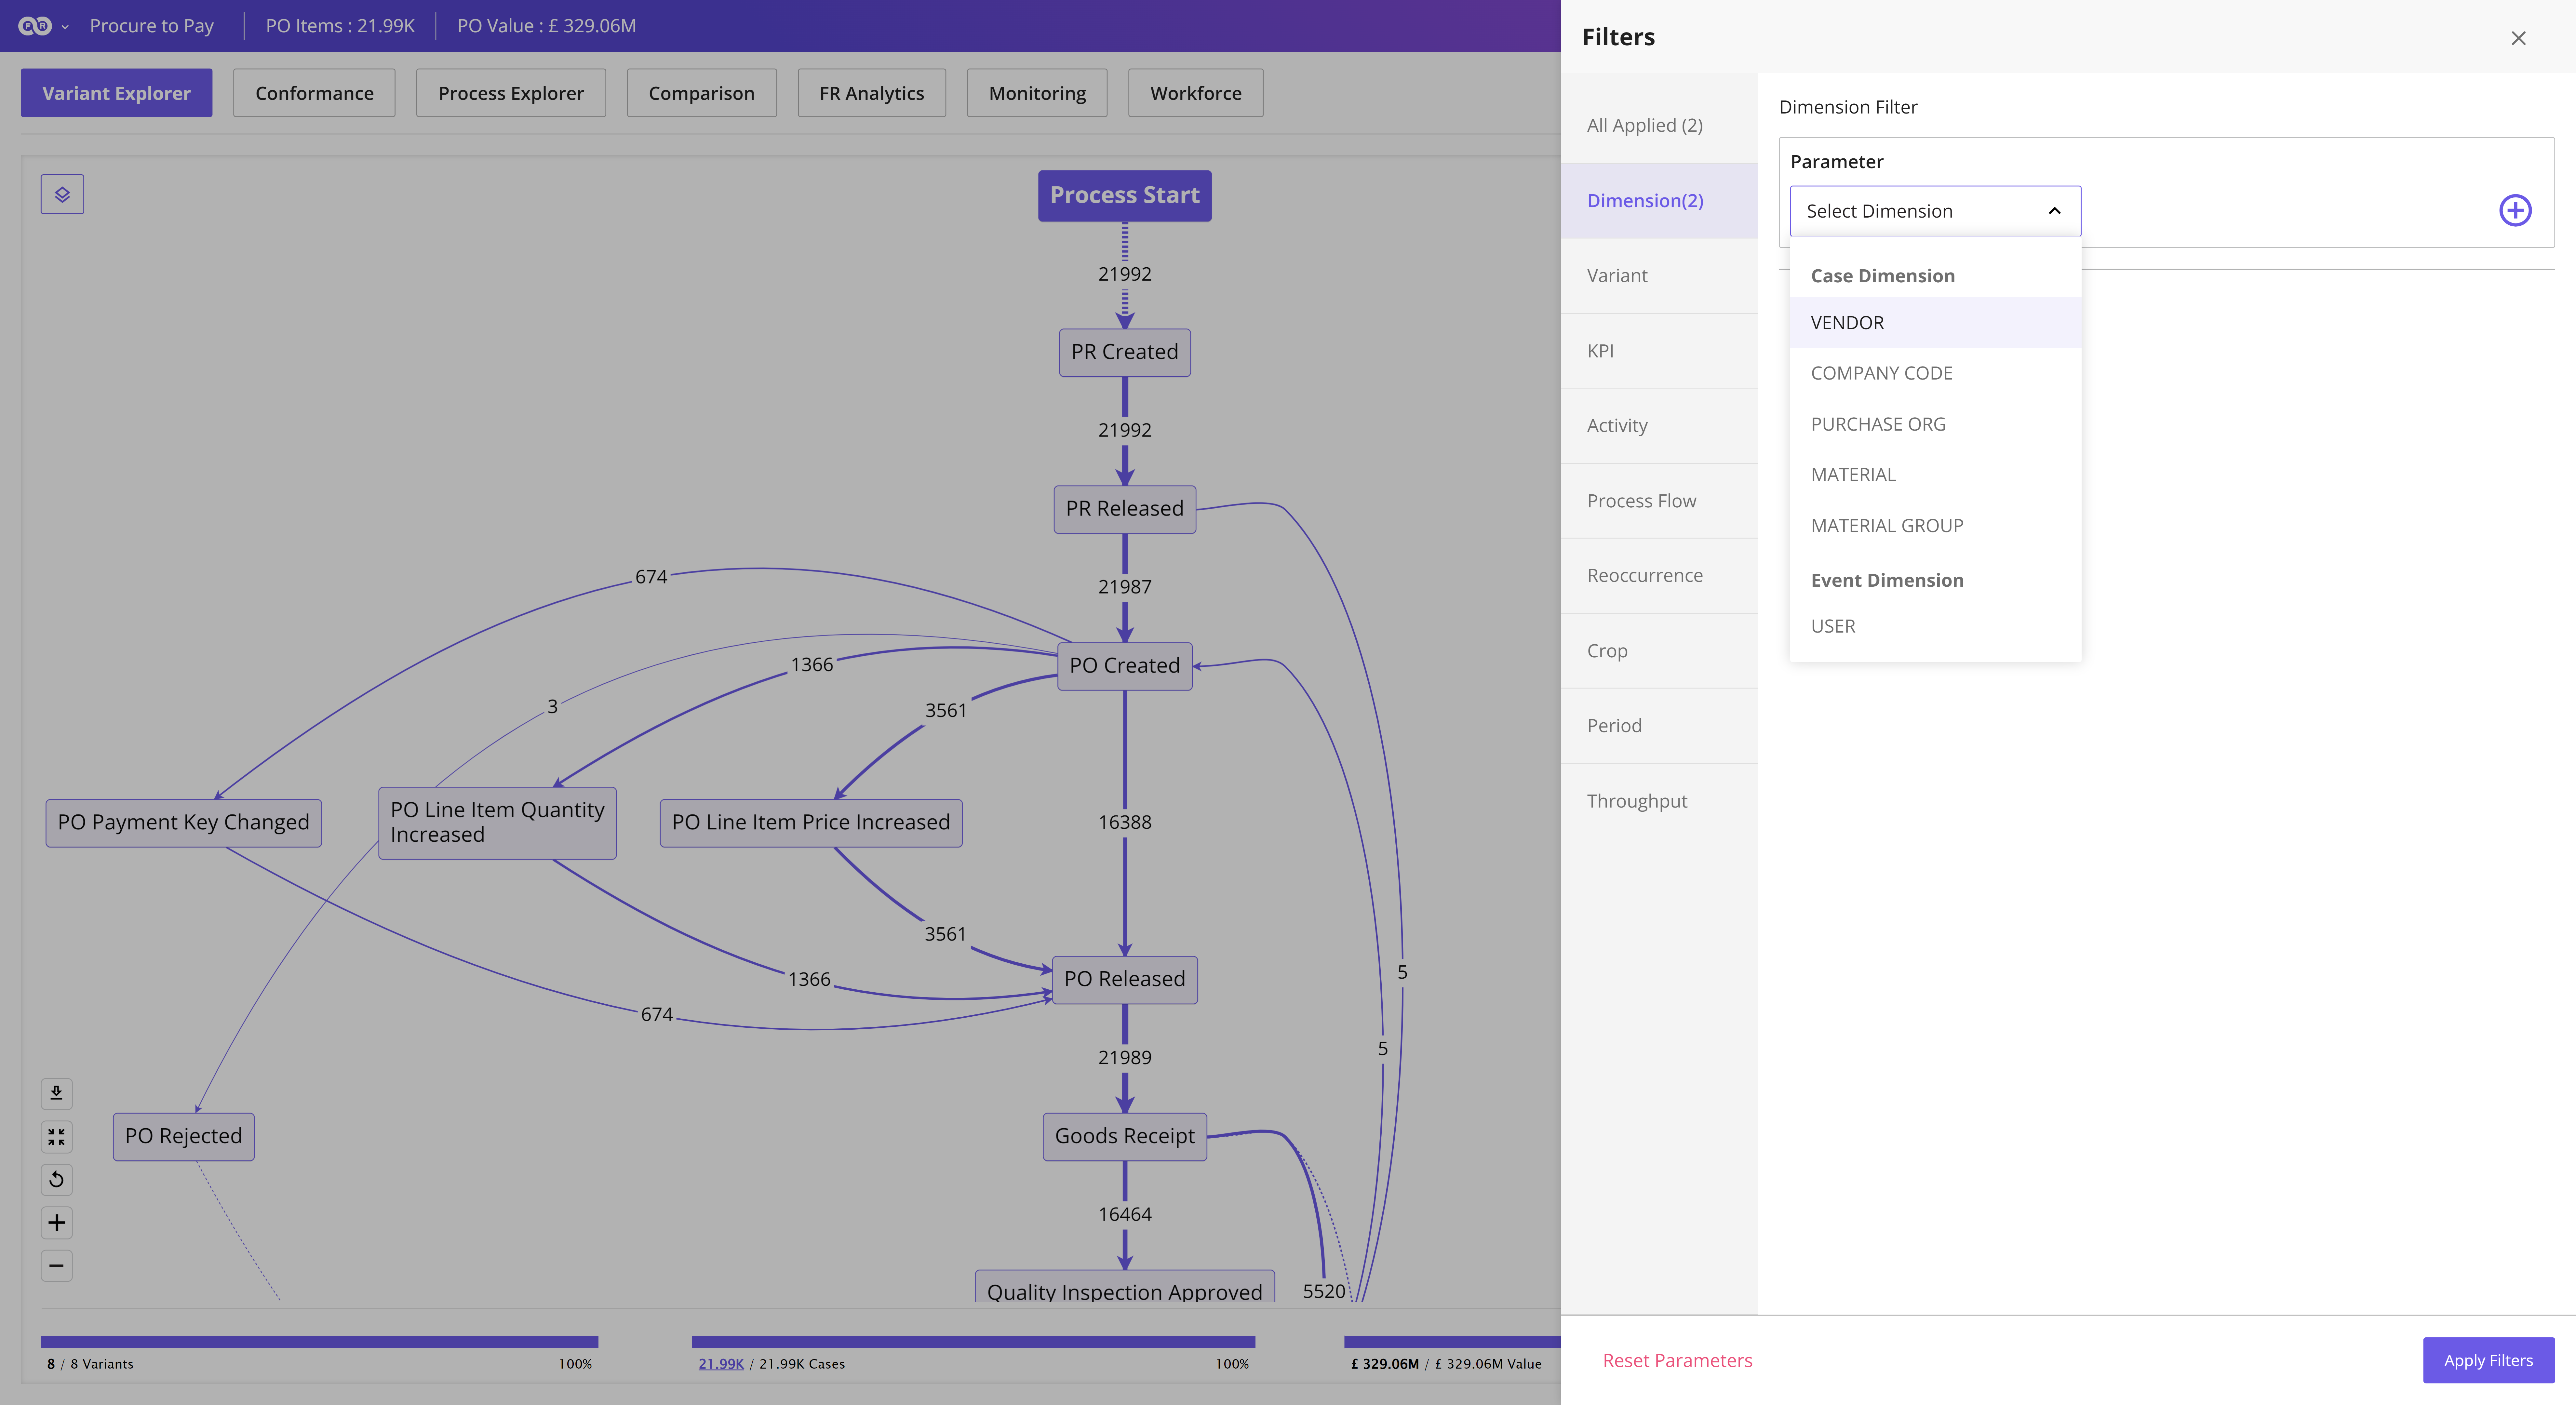The width and height of the screenshot is (2576, 1405).
Task: Switch to Process Explorer tab
Action: coord(511,93)
